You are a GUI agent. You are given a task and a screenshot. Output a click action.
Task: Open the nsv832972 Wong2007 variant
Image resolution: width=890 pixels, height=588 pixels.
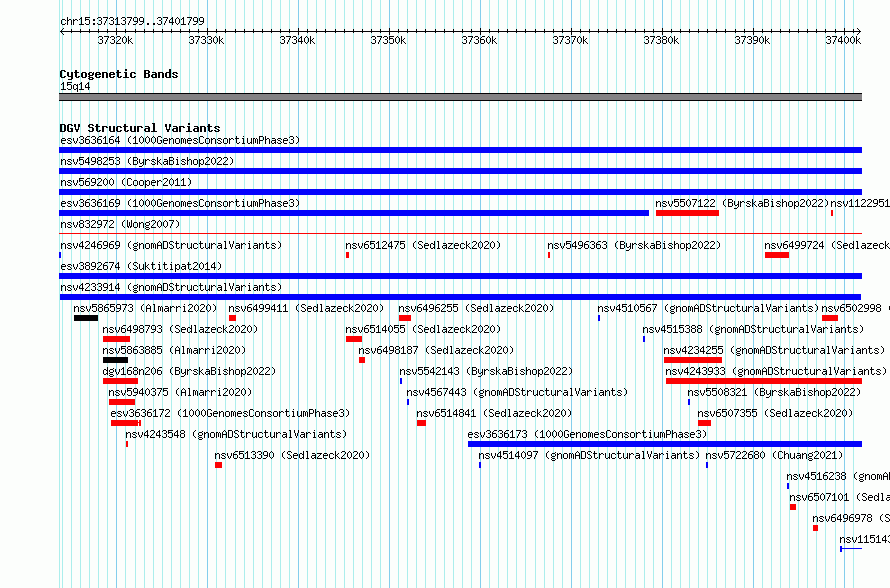click(x=120, y=224)
